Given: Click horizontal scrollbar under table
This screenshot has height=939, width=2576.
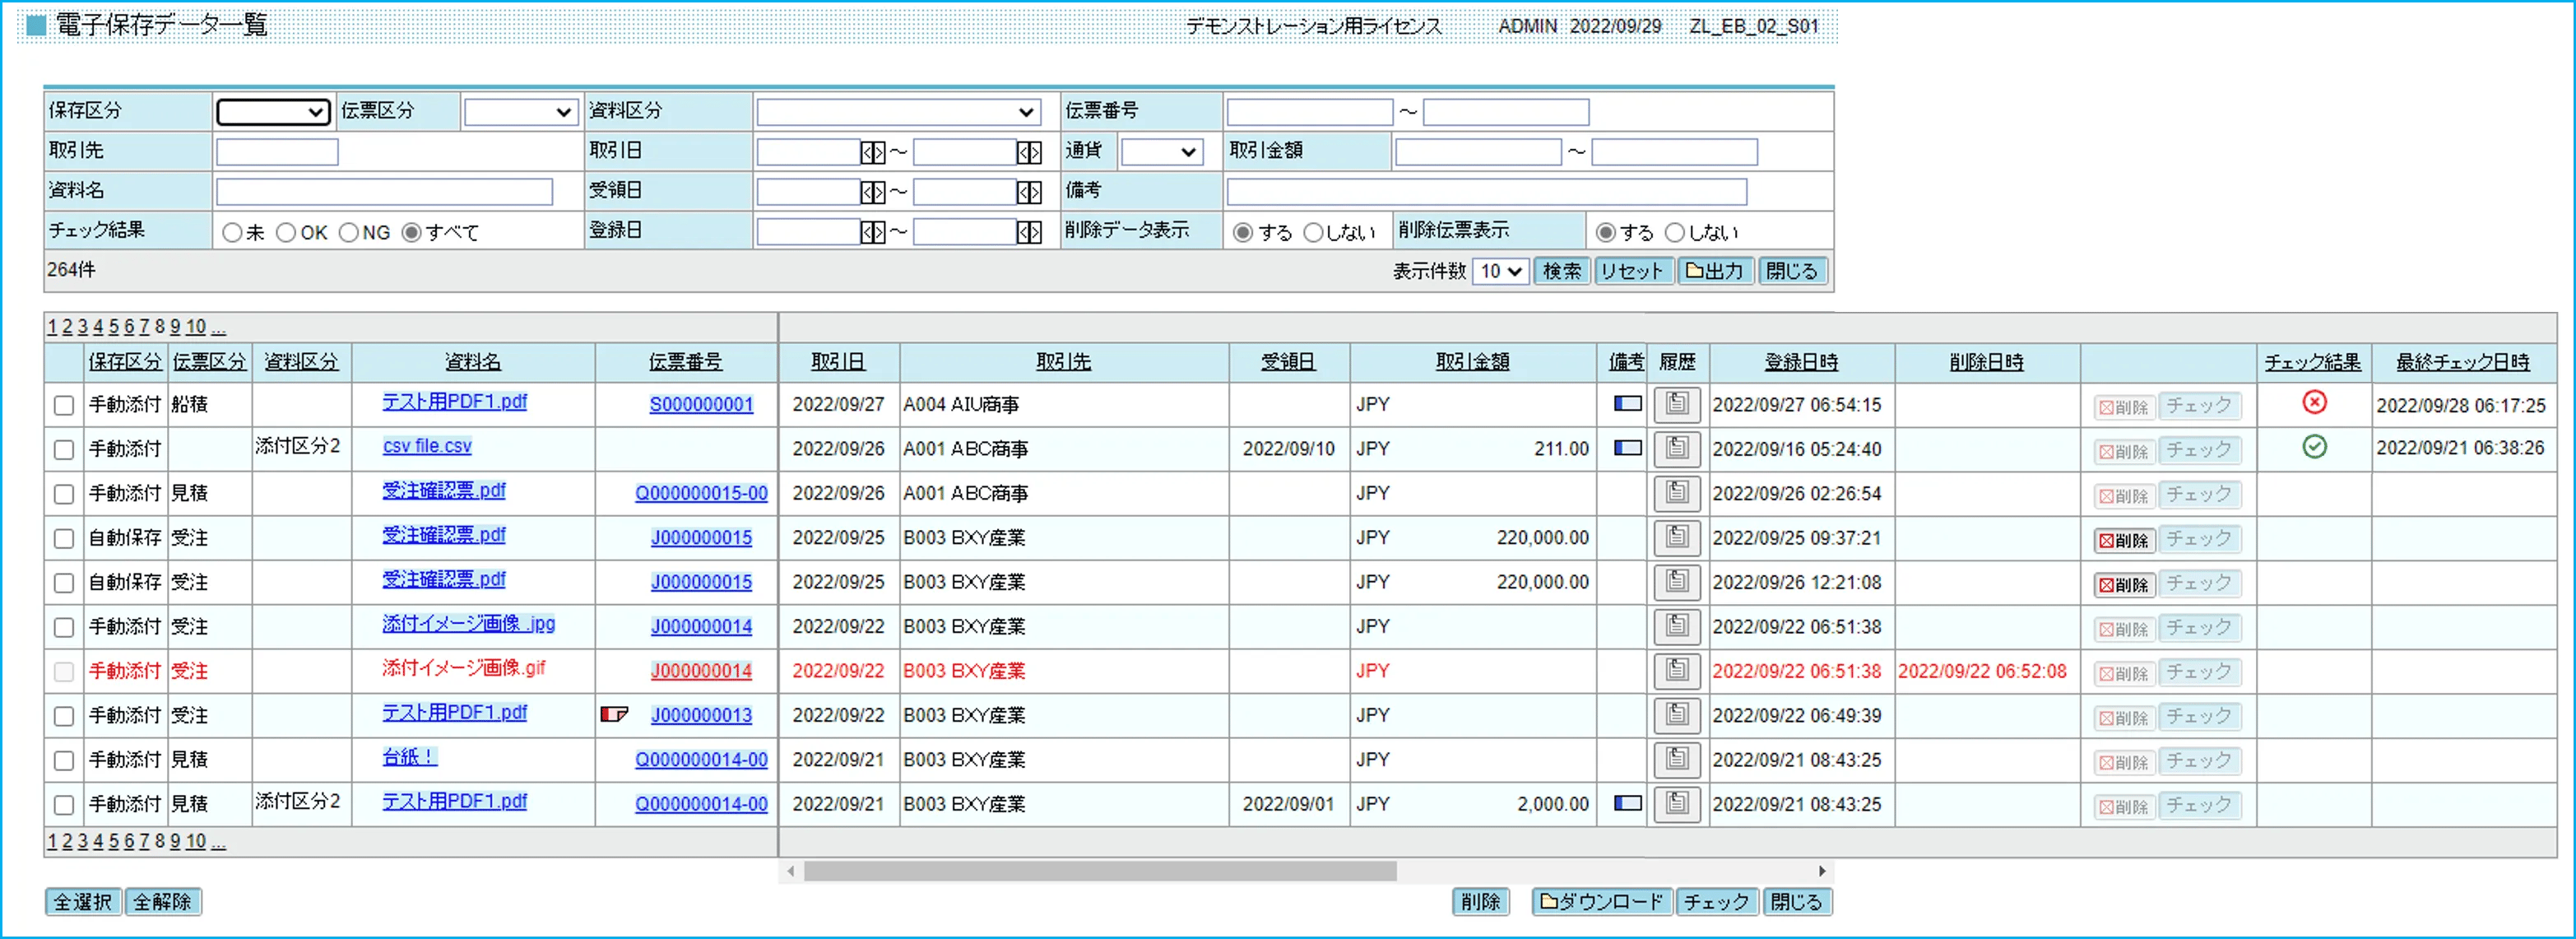Looking at the screenshot, I should tap(1100, 871).
